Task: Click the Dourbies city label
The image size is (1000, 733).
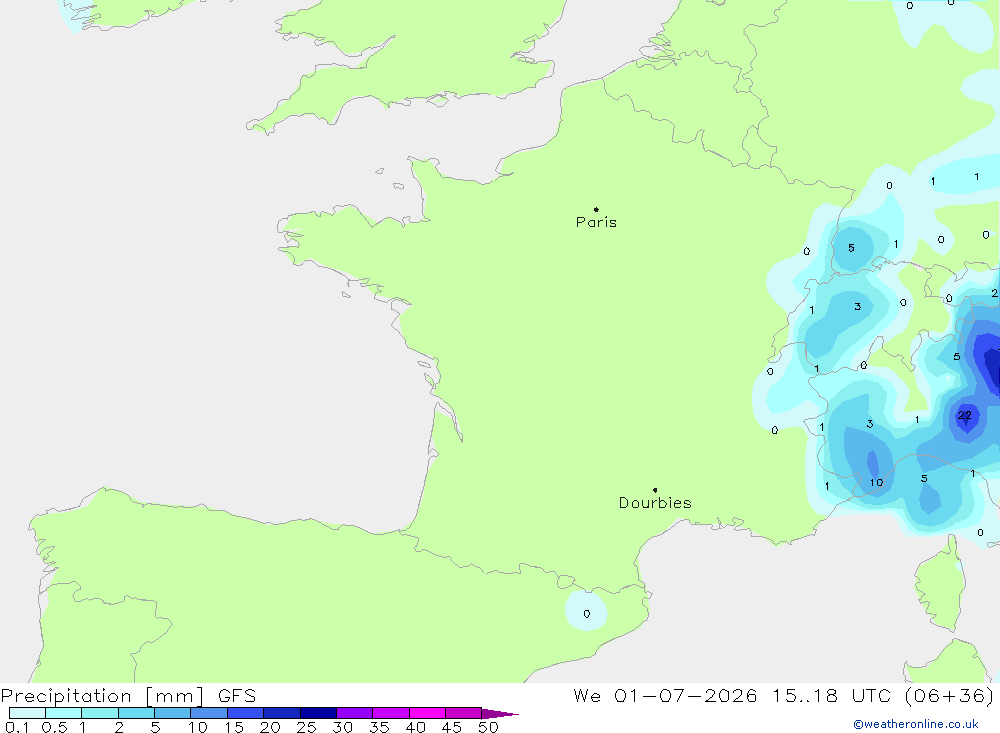Action: (x=655, y=503)
